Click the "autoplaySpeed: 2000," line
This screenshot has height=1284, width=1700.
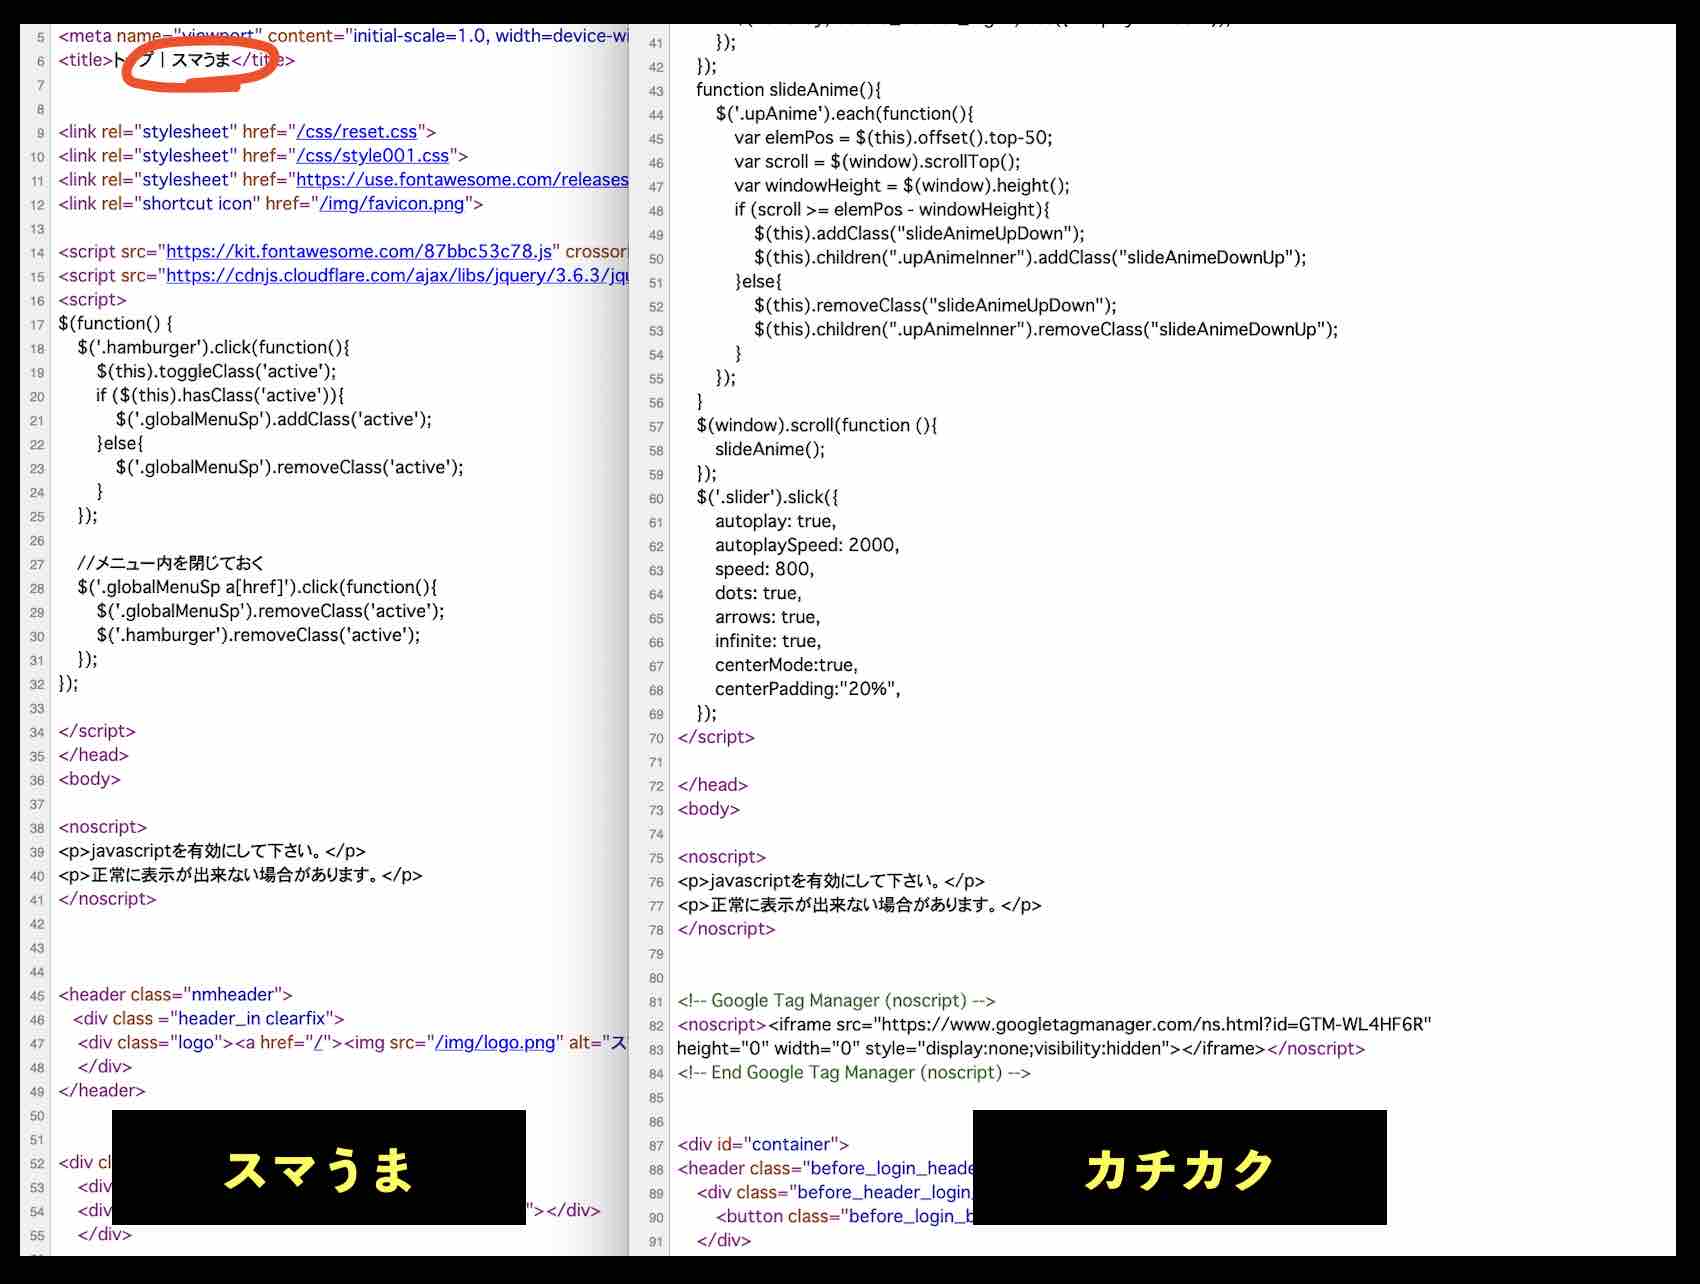[x=807, y=546]
